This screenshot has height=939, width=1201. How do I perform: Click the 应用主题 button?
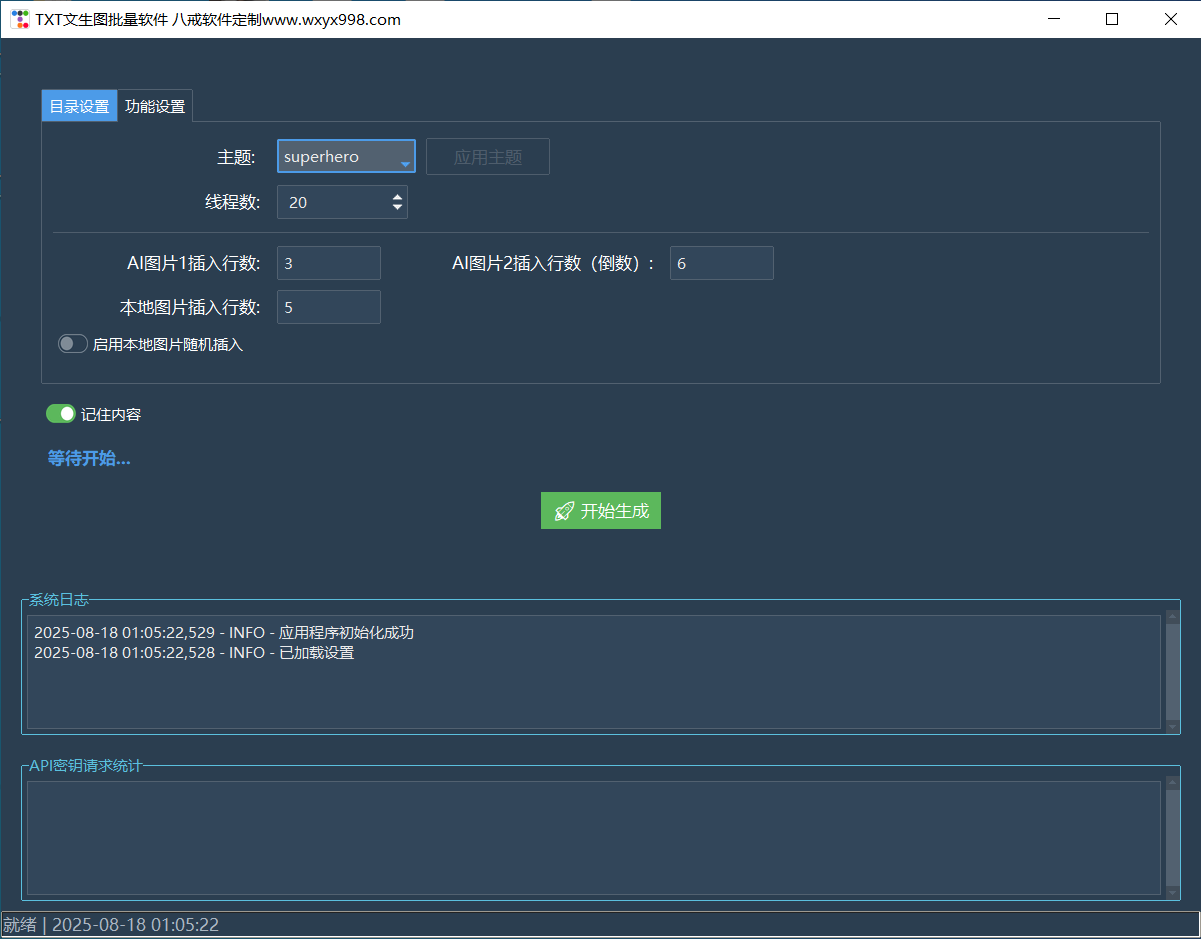point(487,157)
